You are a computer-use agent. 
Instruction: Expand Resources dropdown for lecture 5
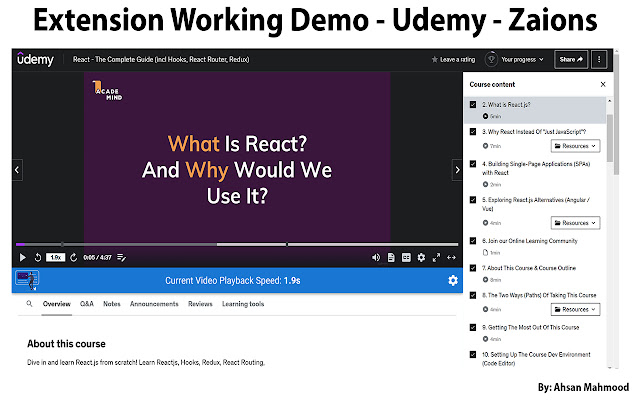575,223
